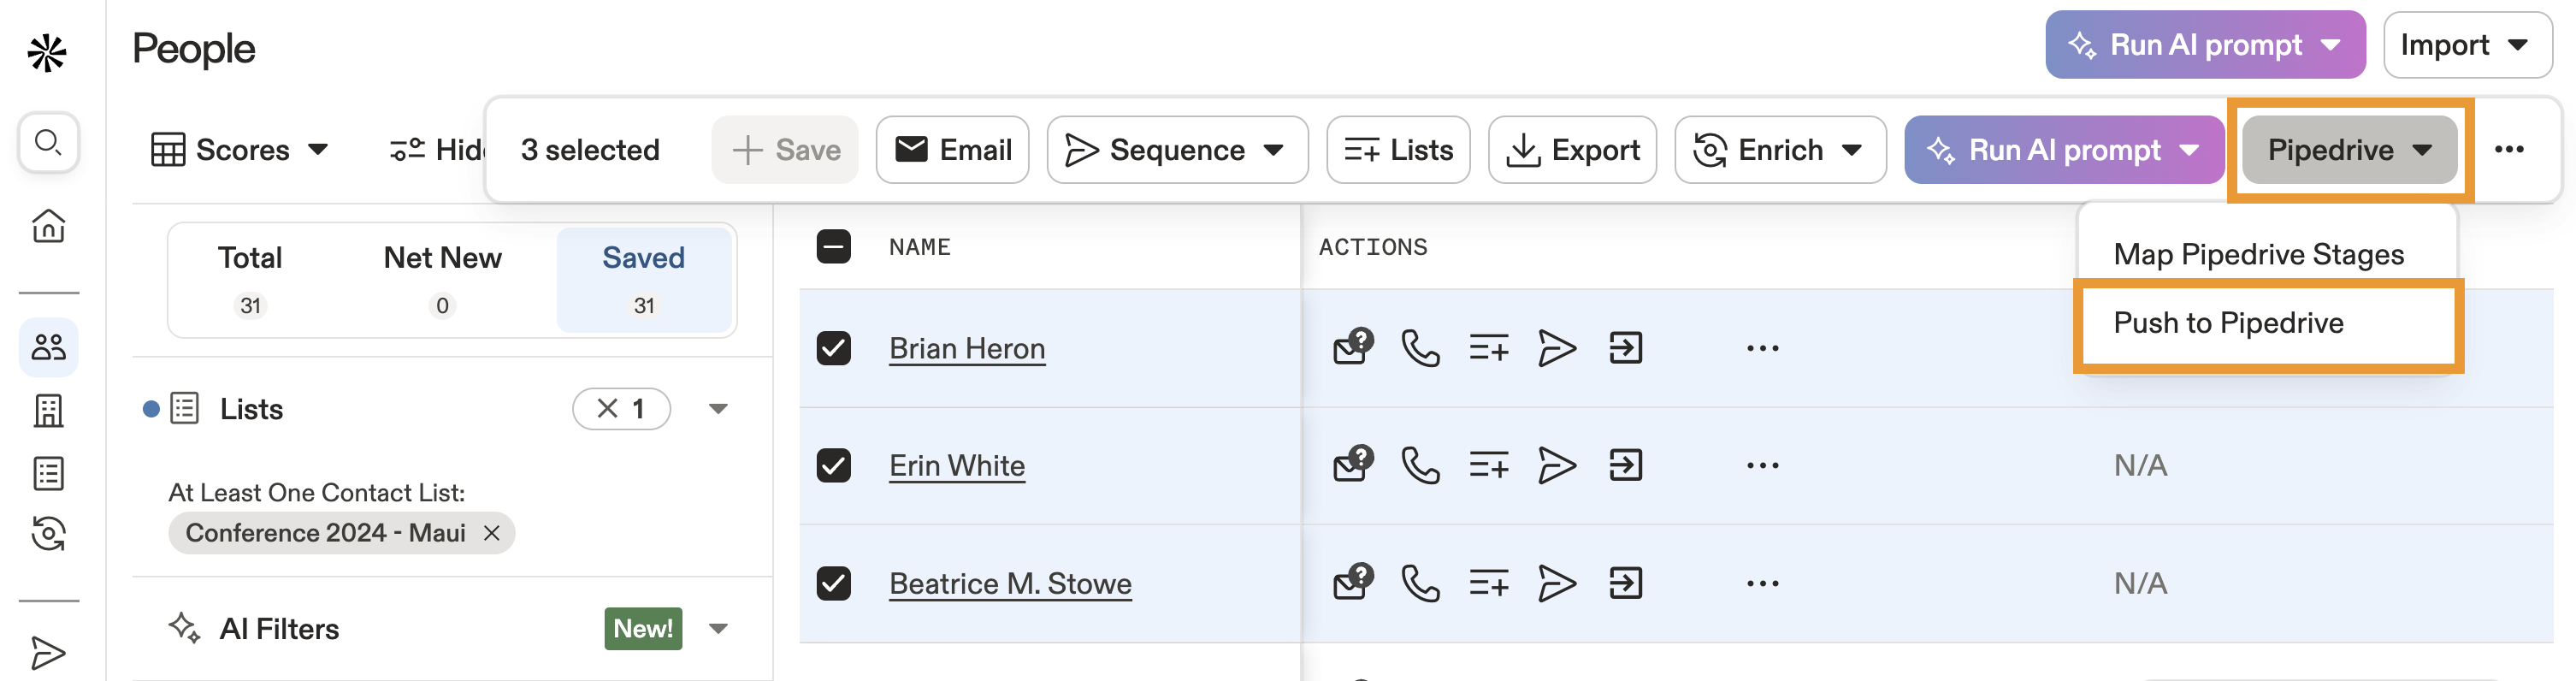Screen dimensions: 2576x681
Task: Remove the Conference 2024 - Maui filter chip
Action: [491, 533]
